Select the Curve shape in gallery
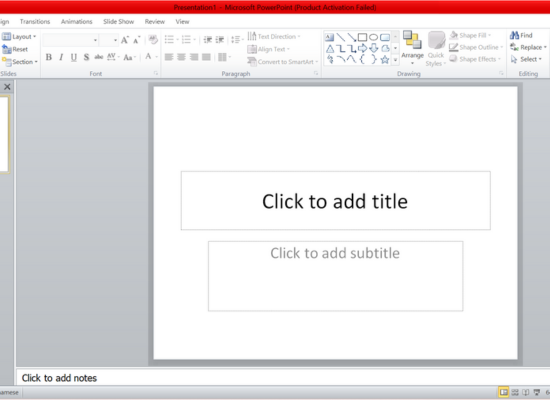Screen dimensions: 550x400 (x=351, y=59)
